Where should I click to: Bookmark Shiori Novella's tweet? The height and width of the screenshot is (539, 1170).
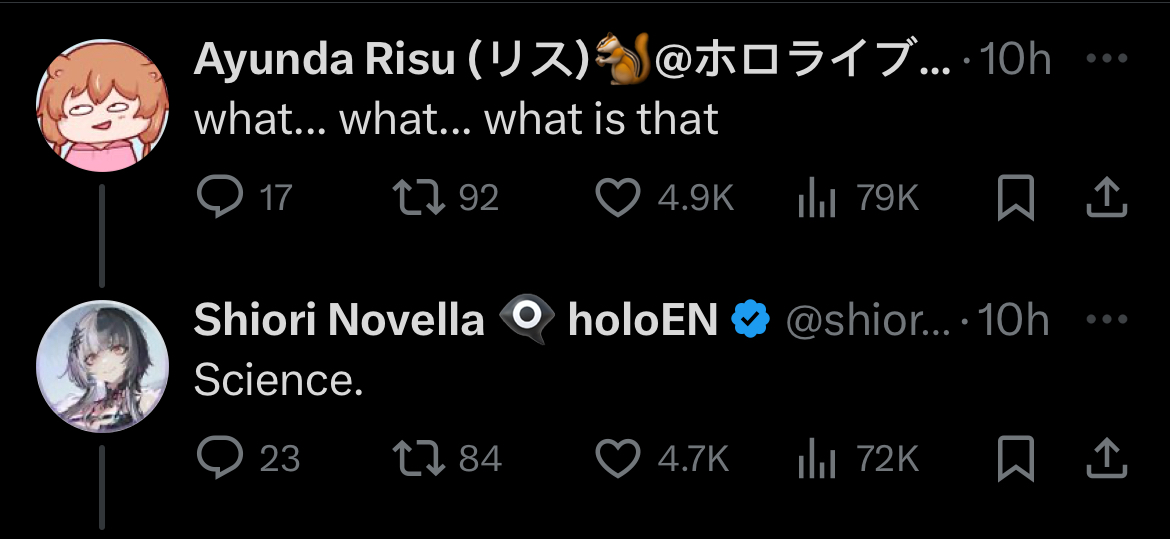(x=1016, y=458)
